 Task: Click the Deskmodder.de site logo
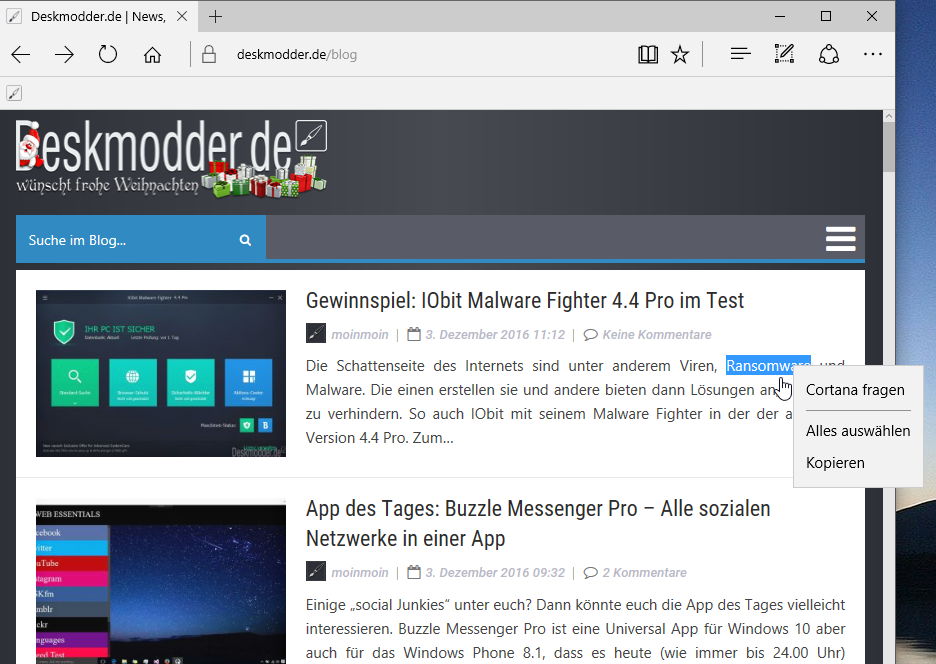(171, 158)
